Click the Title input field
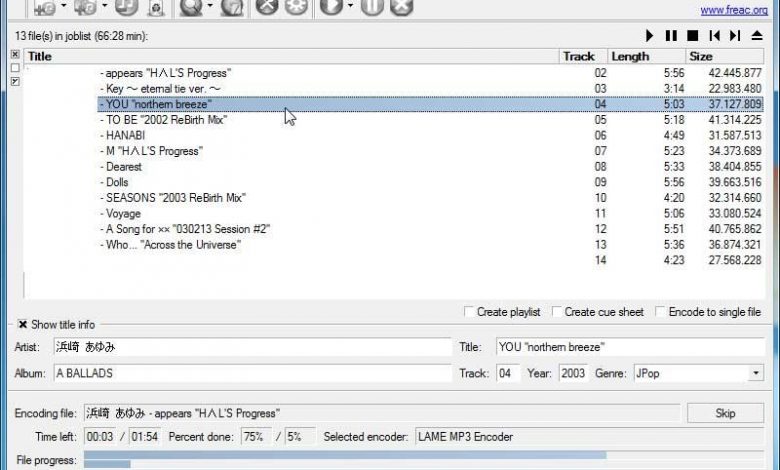 [630, 347]
